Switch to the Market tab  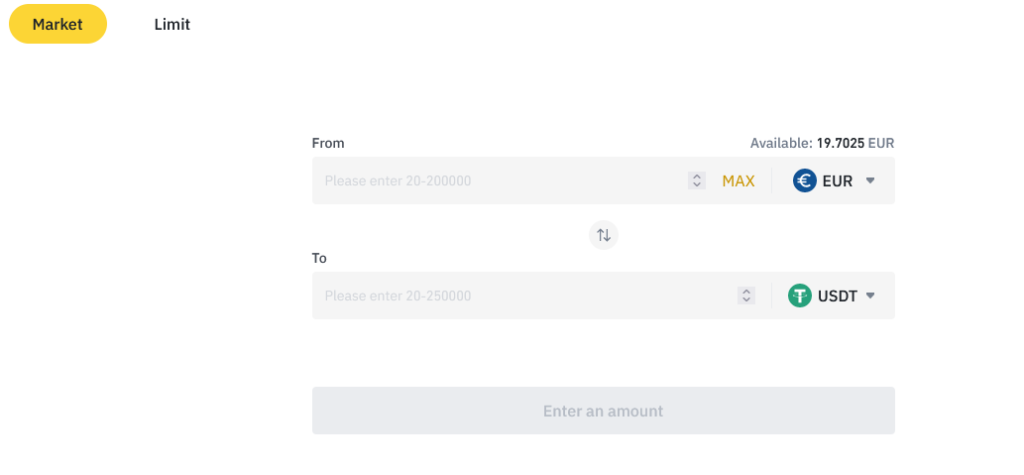[x=57, y=24]
